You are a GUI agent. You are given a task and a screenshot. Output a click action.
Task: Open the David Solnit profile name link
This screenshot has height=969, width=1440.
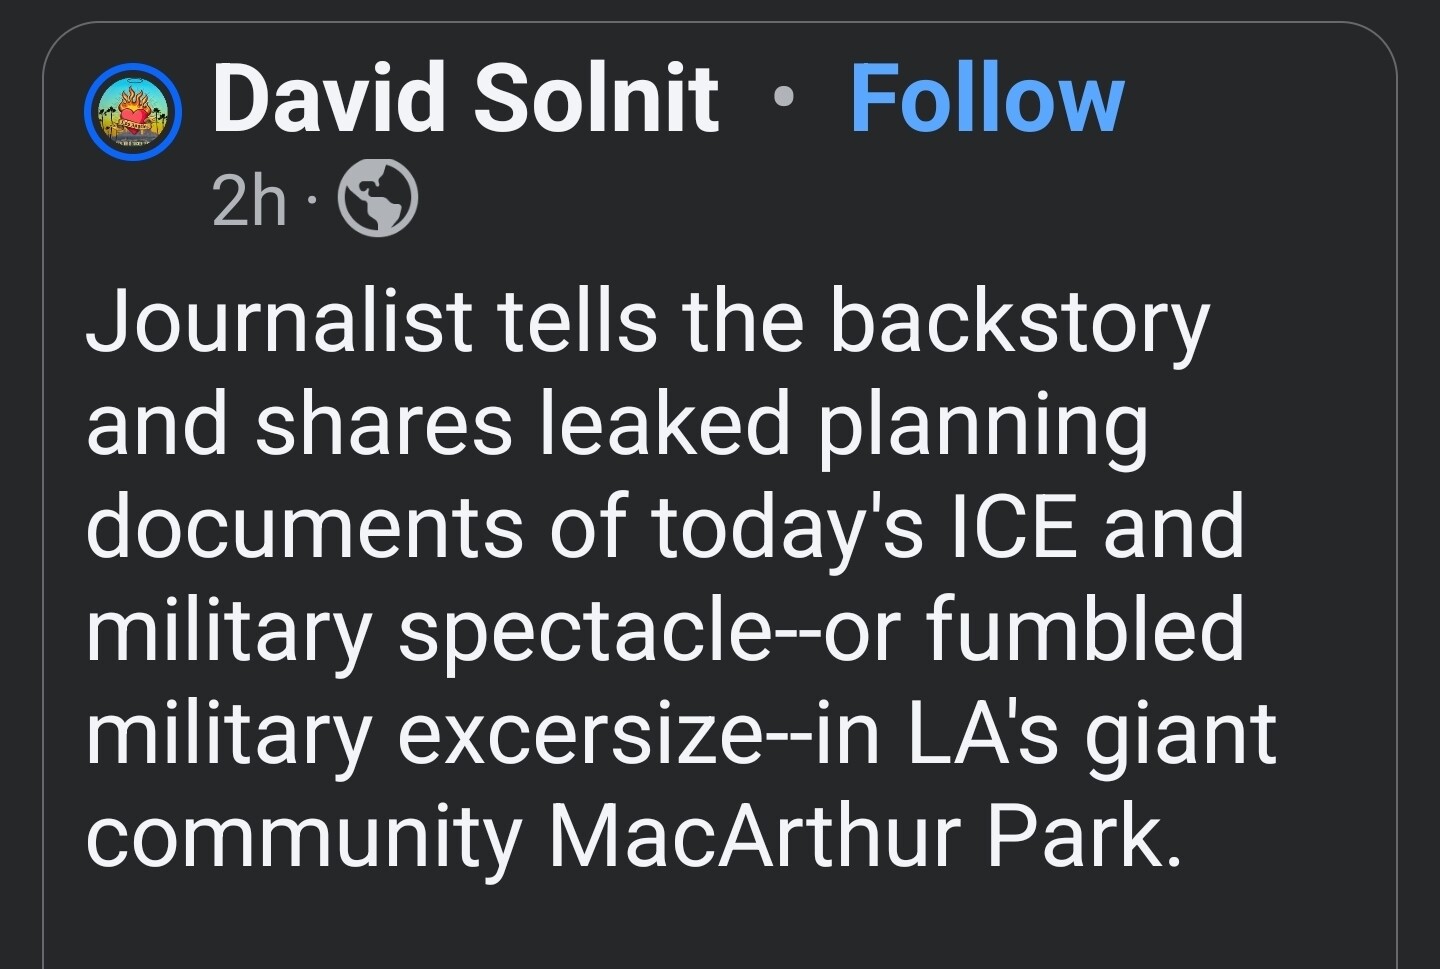[x=465, y=98]
